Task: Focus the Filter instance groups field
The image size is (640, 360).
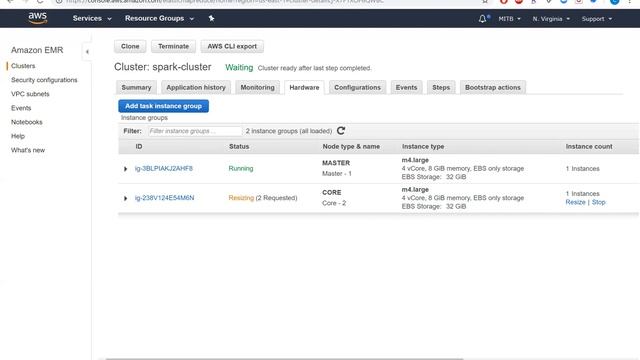Action: coord(195,131)
